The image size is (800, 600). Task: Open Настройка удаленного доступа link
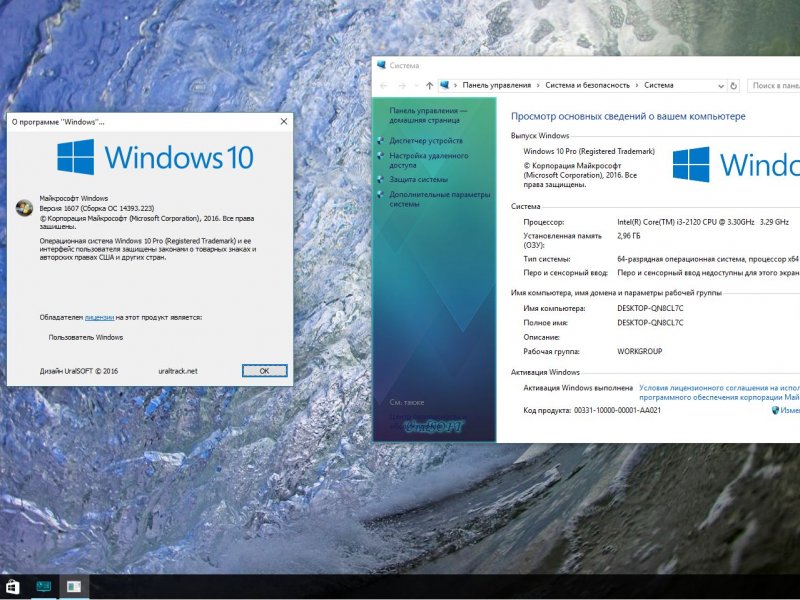coord(428,160)
